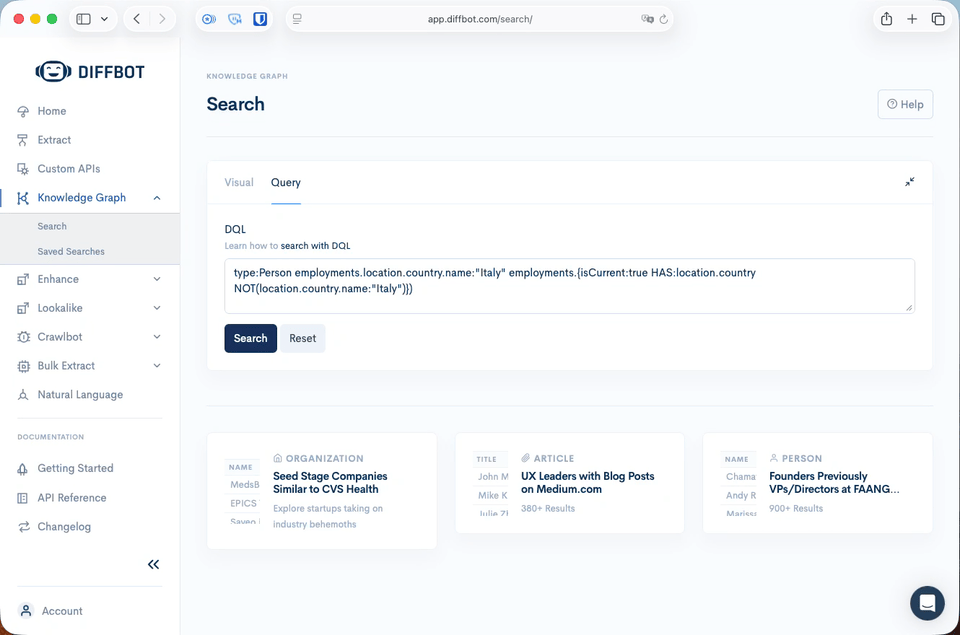This screenshot has width=960, height=635.
Task: Open the chat support widget
Action: [927, 603]
